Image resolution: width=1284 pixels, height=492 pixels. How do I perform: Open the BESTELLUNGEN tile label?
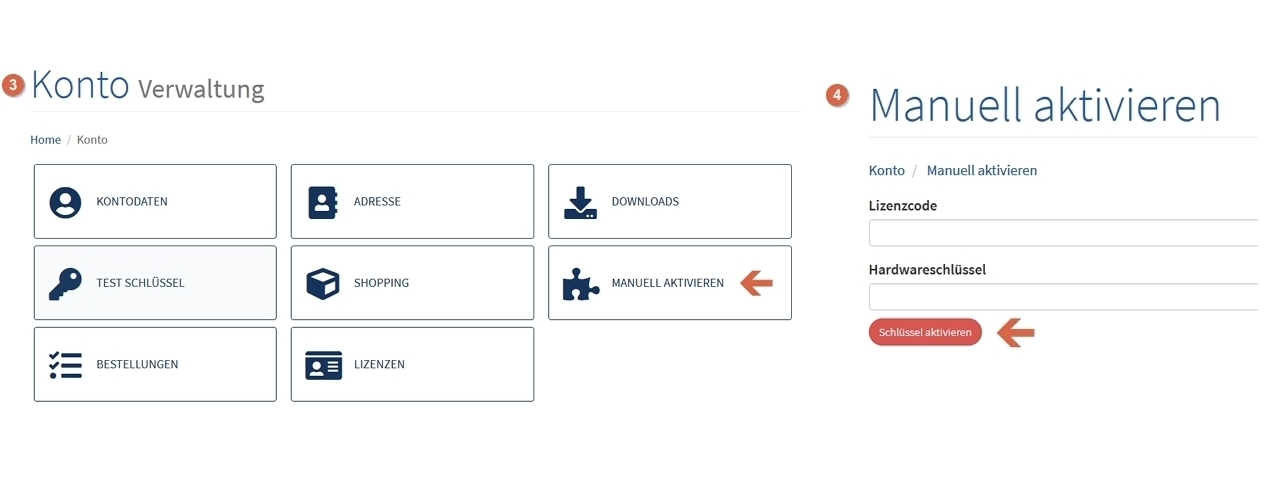(137, 364)
